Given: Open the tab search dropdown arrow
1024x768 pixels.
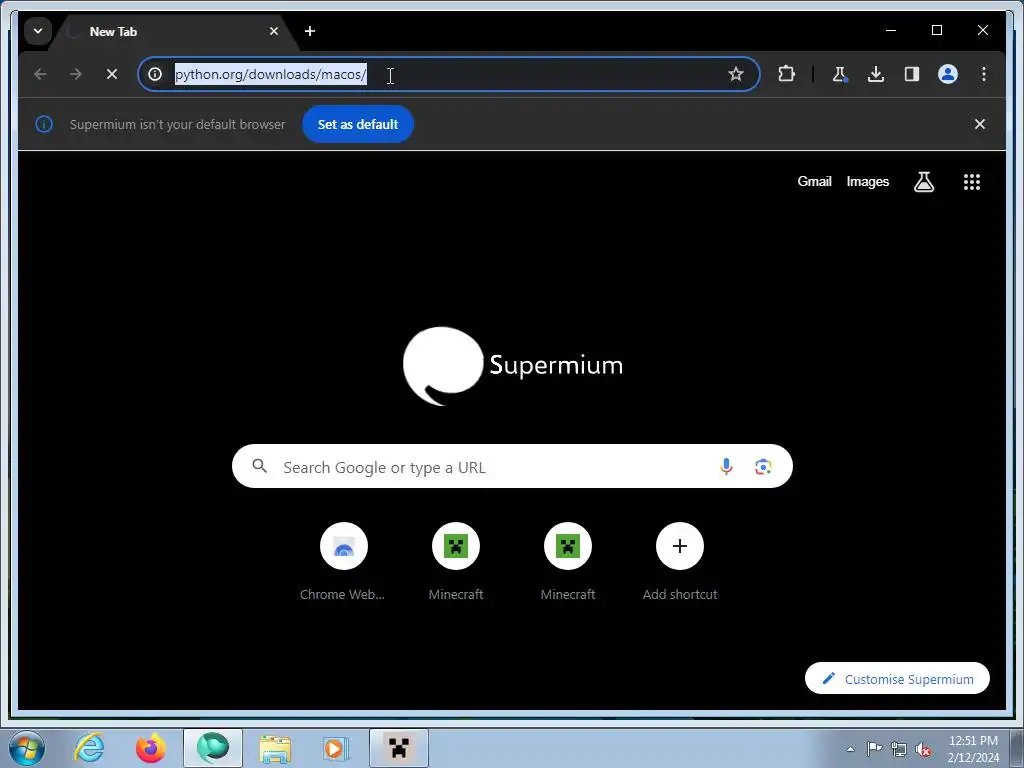Looking at the screenshot, I should 38,31.
